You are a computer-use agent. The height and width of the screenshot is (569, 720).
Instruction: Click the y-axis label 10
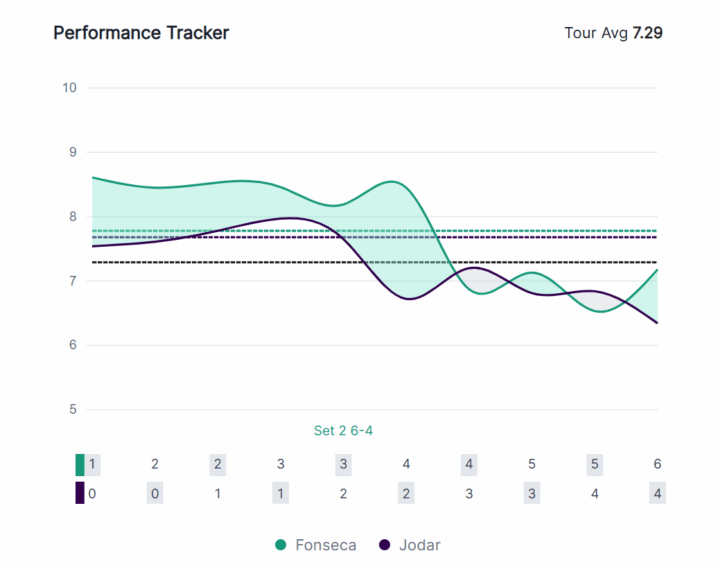coord(69,88)
